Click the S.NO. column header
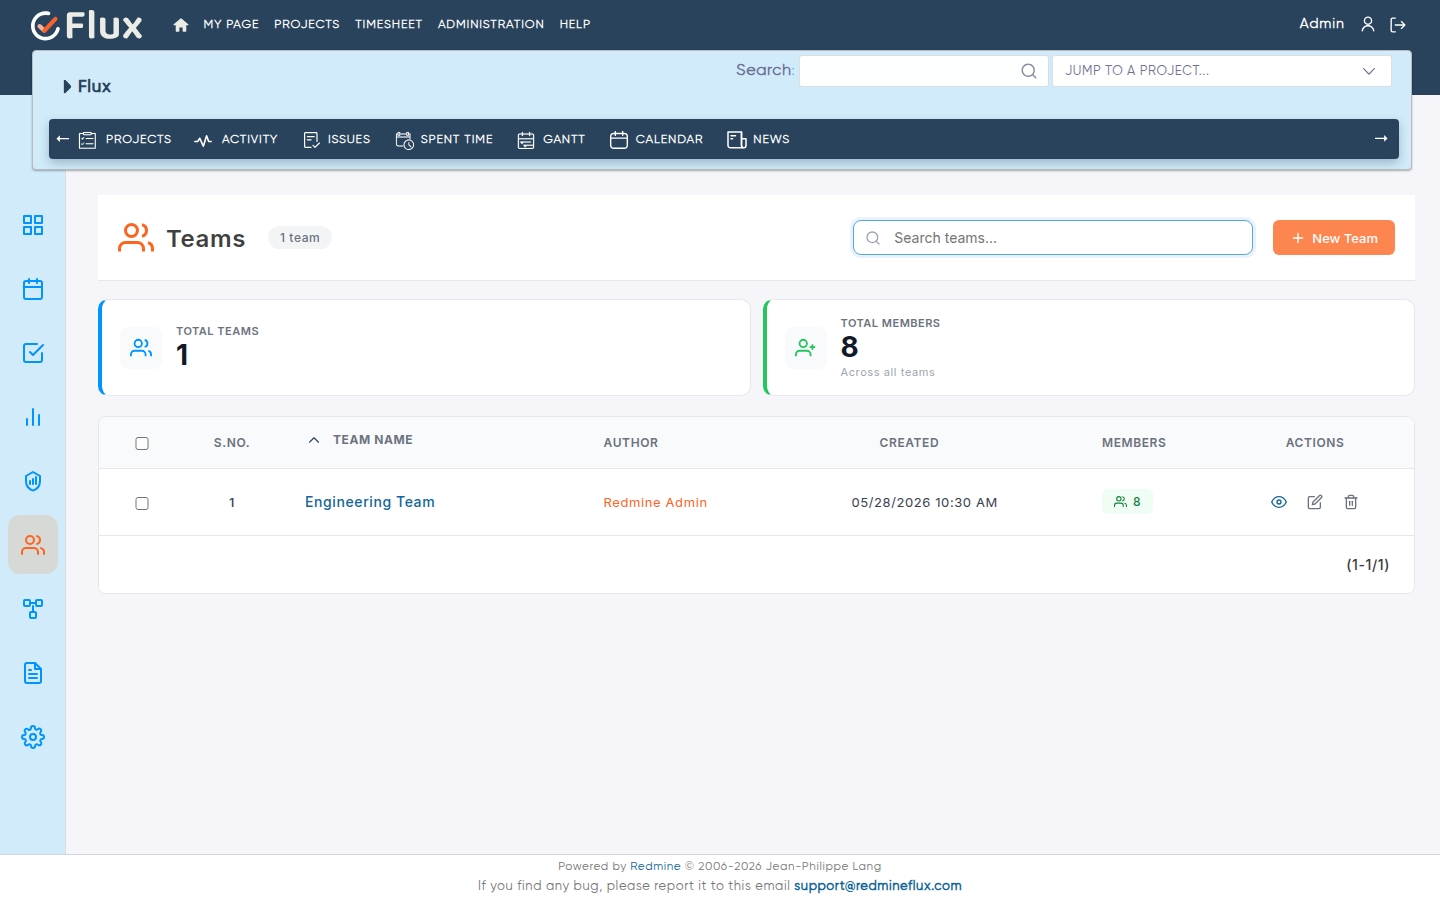Viewport: 1440px width, 900px height. [232, 443]
